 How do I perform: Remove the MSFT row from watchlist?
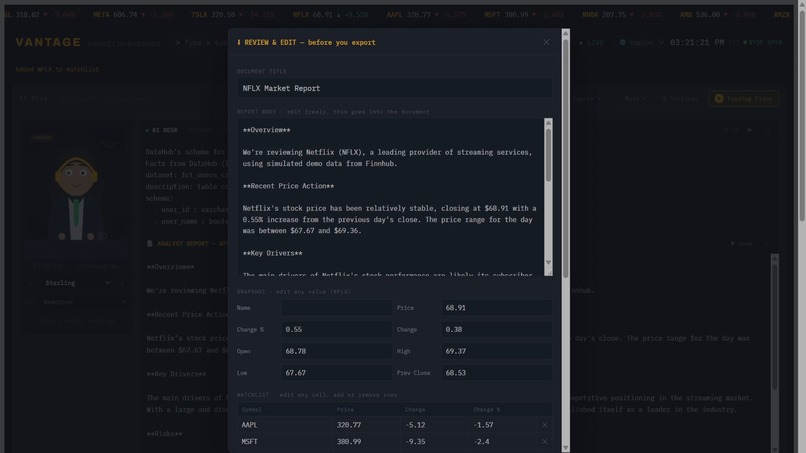pos(544,441)
